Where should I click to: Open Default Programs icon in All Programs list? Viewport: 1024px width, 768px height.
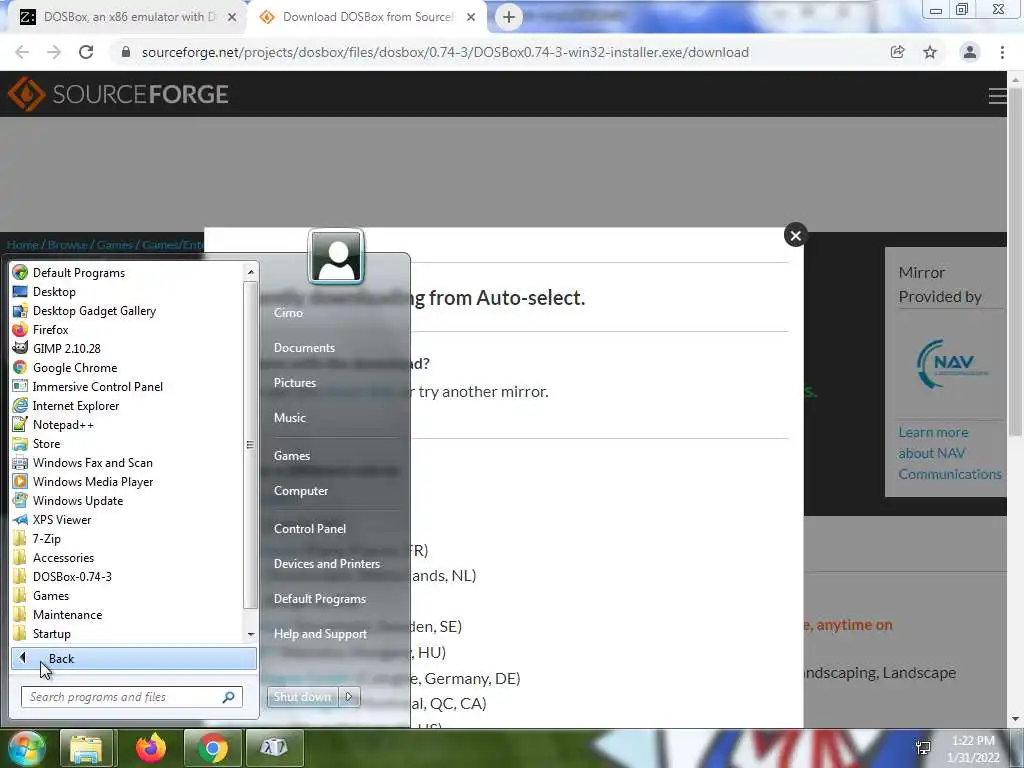[20, 272]
